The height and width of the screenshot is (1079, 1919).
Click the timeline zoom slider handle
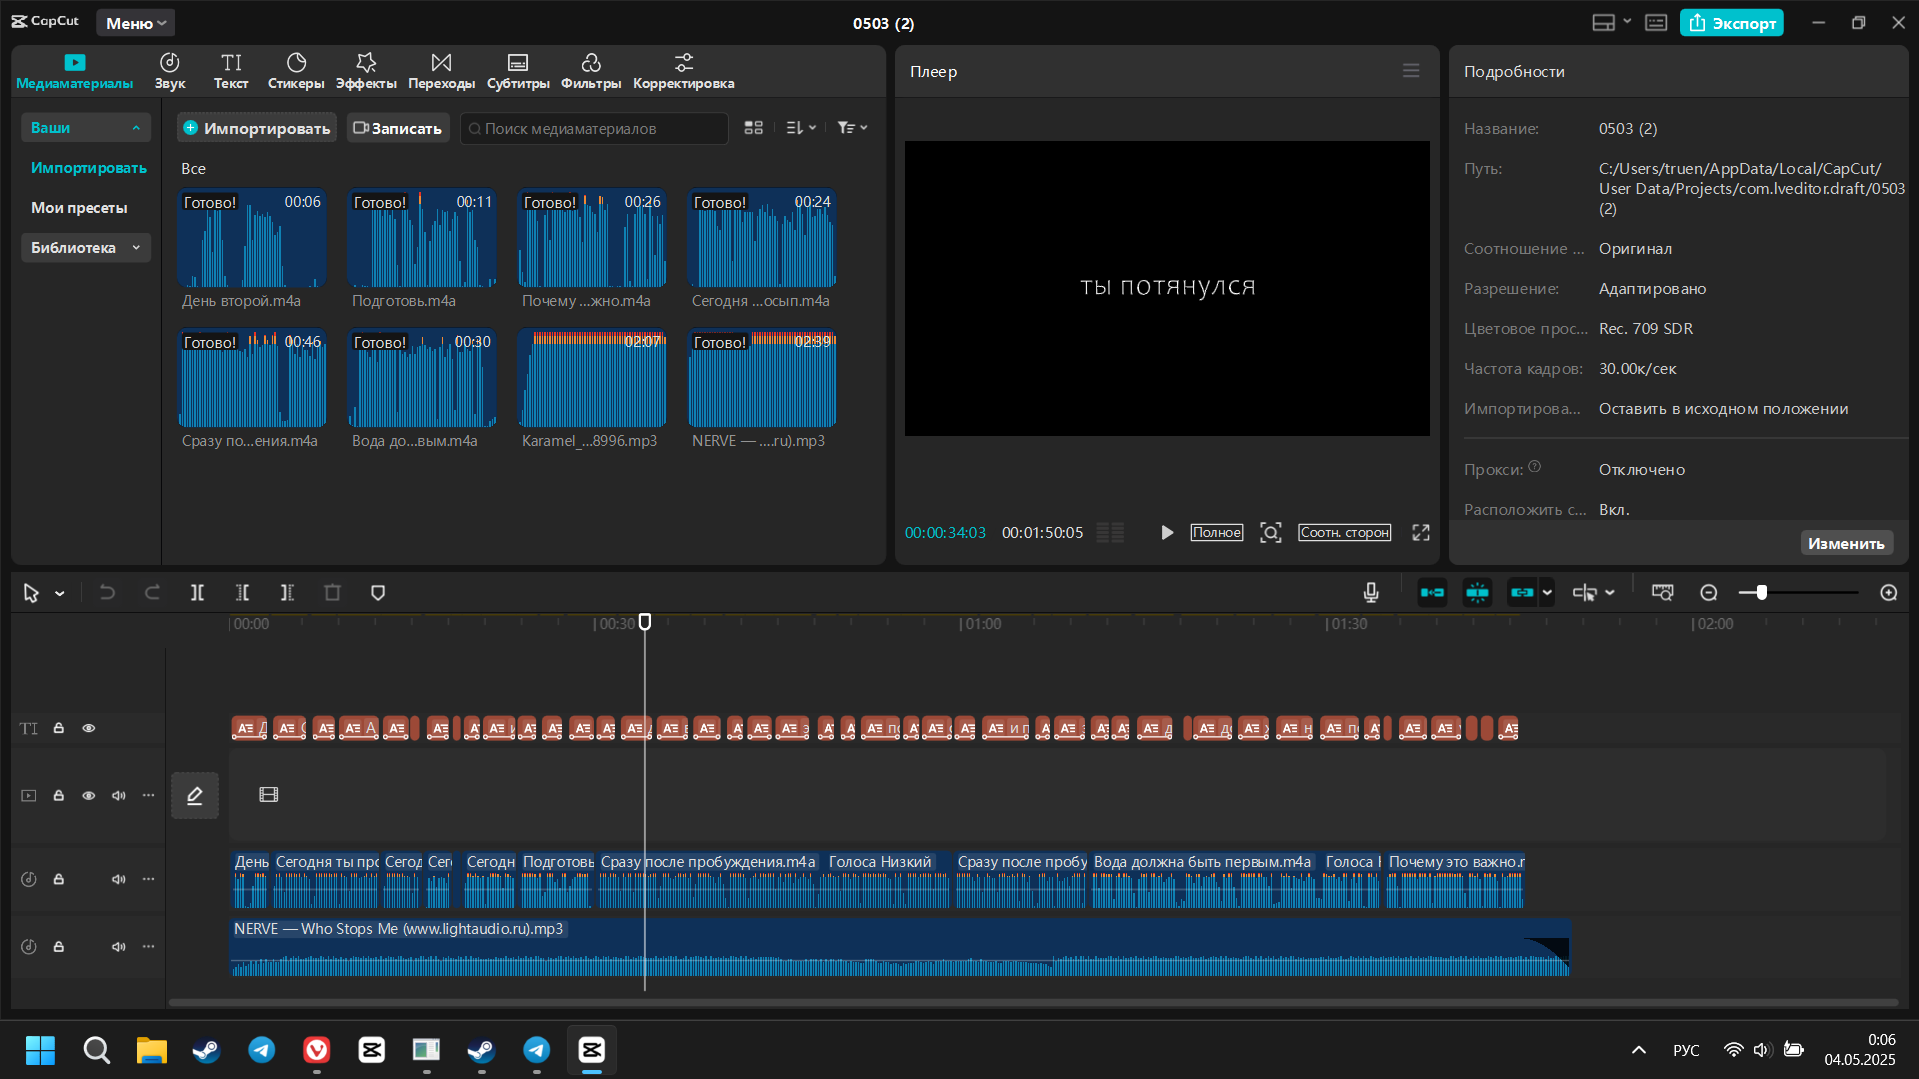point(1762,593)
